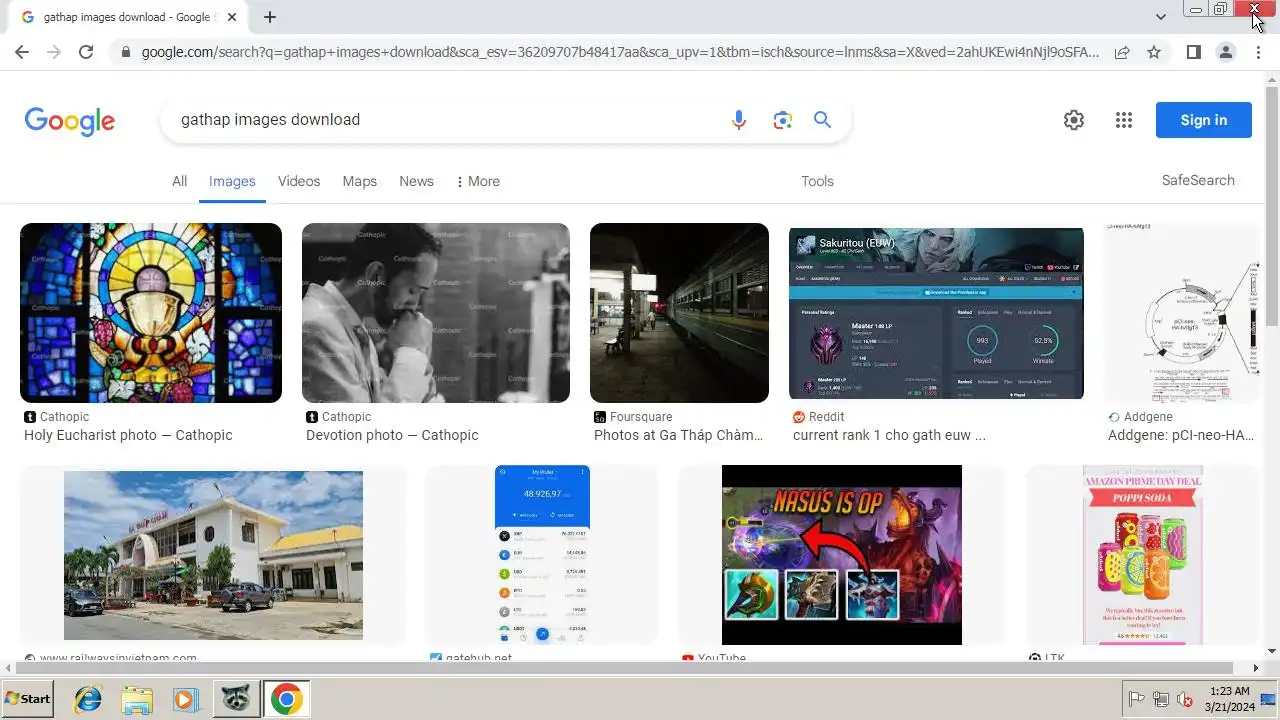
Task: Open the gatehub wallet app thumbnail
Action: click(x=542, y=555)
